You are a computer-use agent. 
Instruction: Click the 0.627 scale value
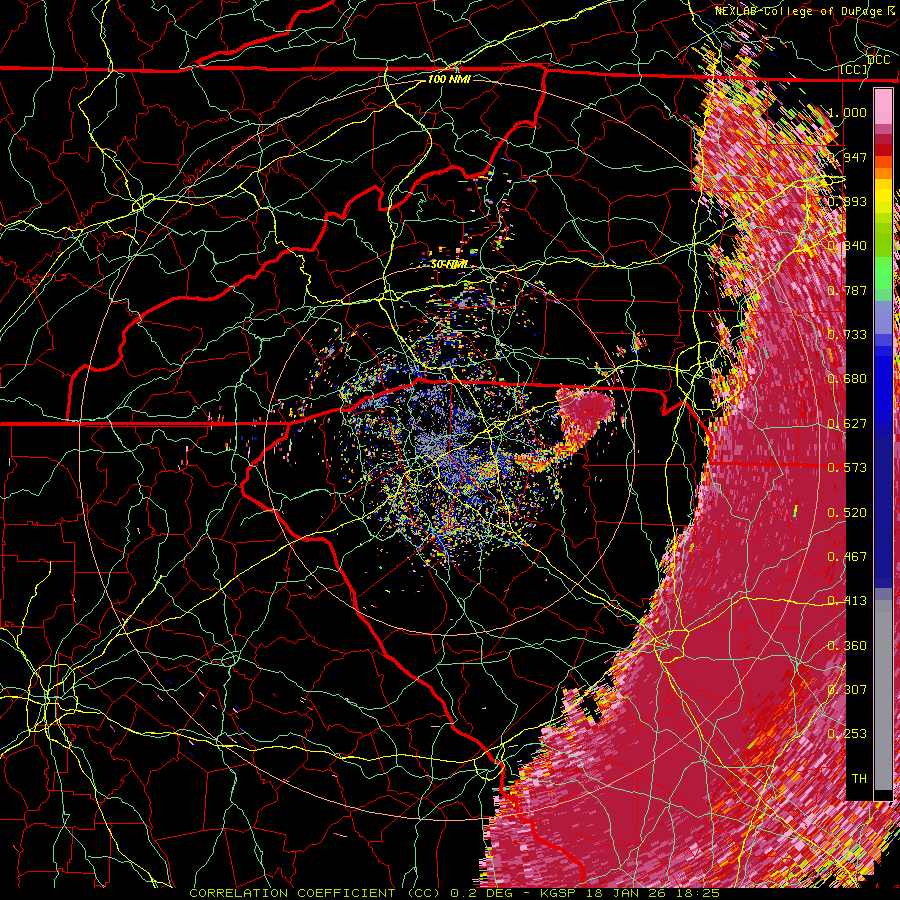[x=847, y=424]
